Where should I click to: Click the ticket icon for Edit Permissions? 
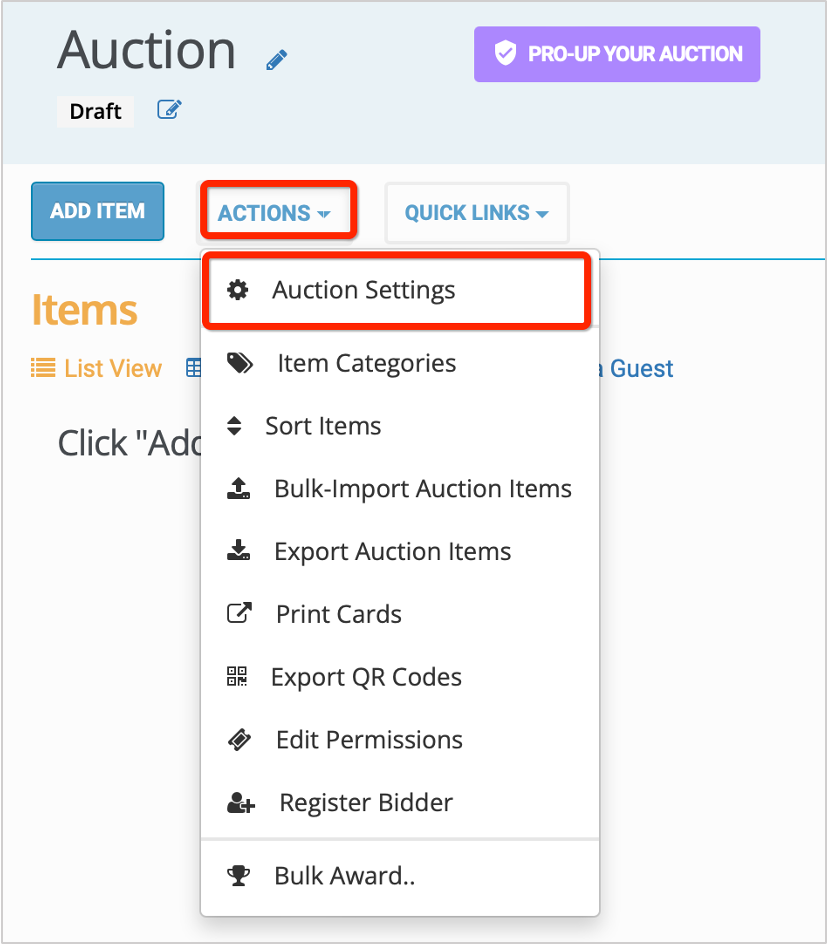click(x=239, y=740)
